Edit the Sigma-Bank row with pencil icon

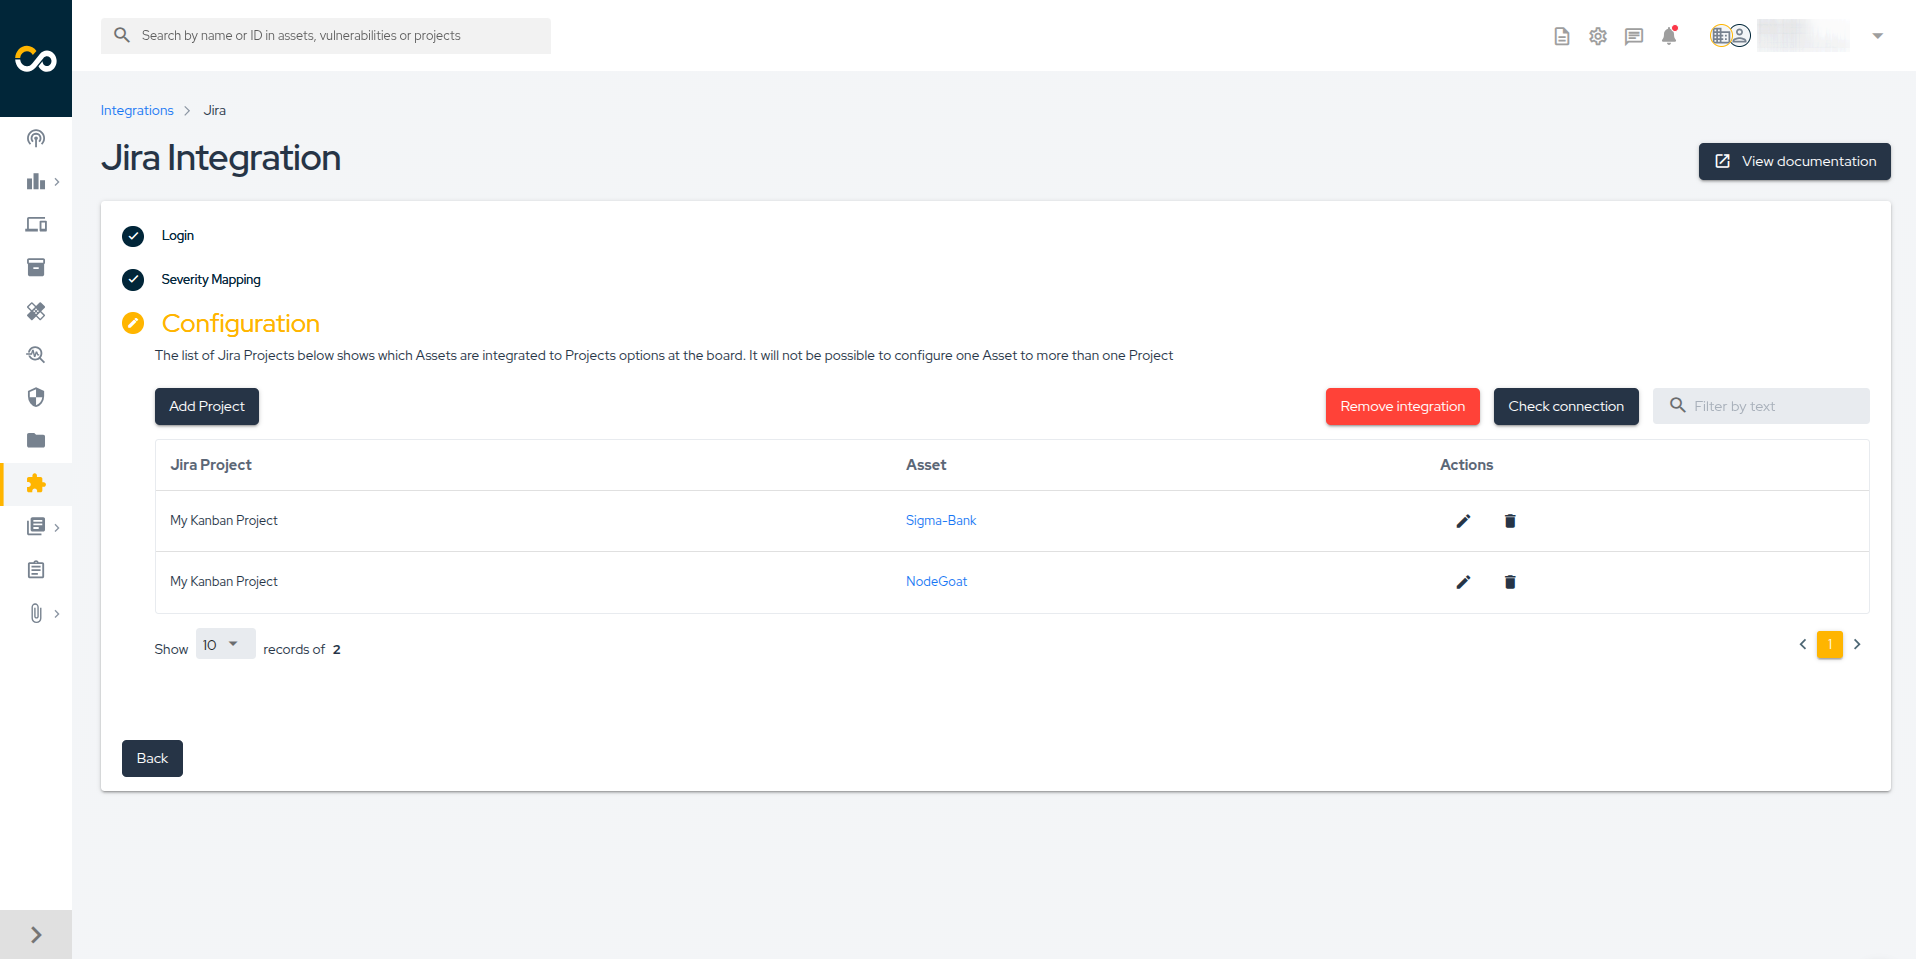[x=1463, y=521]
